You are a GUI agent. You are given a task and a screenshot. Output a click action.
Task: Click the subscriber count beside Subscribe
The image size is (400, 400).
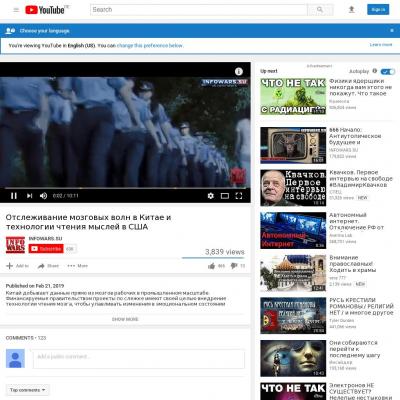[70, 249]
